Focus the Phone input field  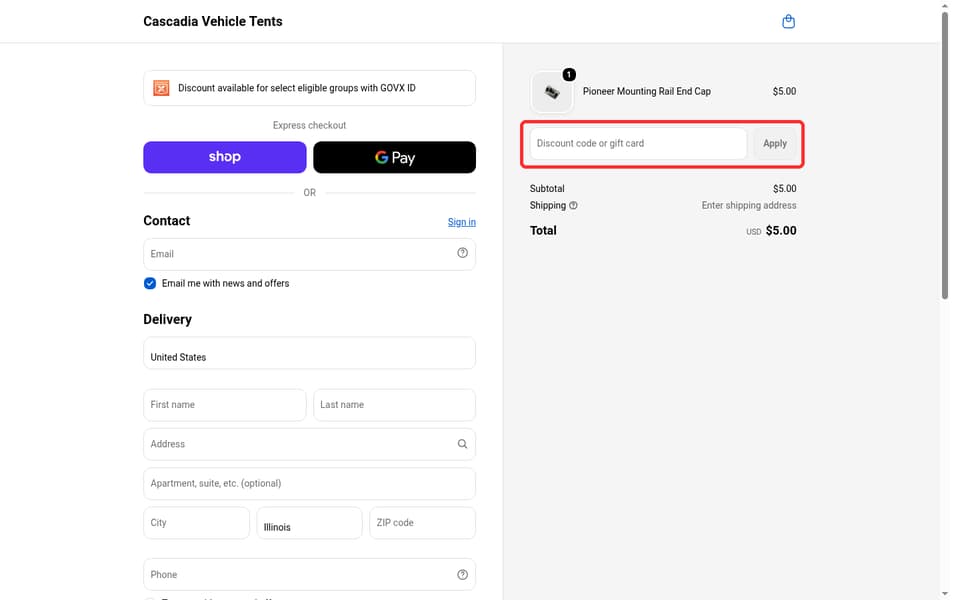coord(309,574)
